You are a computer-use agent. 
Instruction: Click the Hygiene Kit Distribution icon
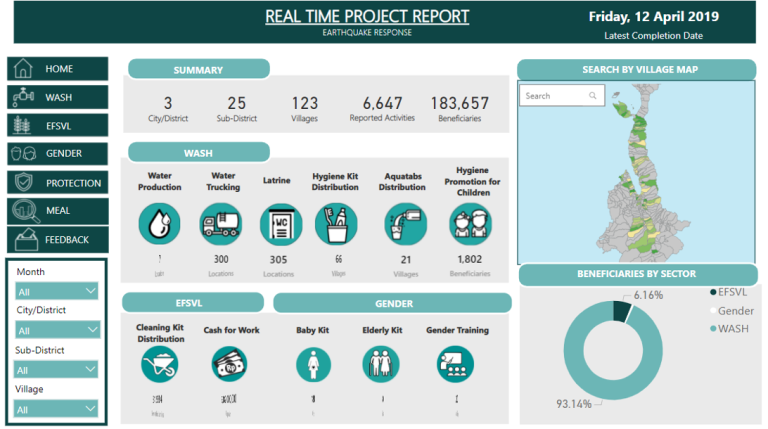click(335, 224)
